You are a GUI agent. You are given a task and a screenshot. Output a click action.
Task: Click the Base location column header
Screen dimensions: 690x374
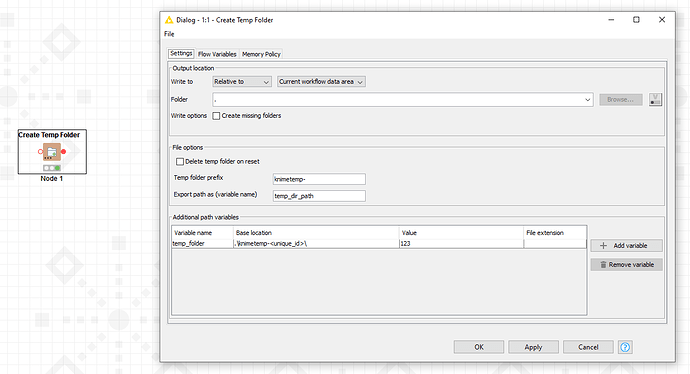(316, 233)
